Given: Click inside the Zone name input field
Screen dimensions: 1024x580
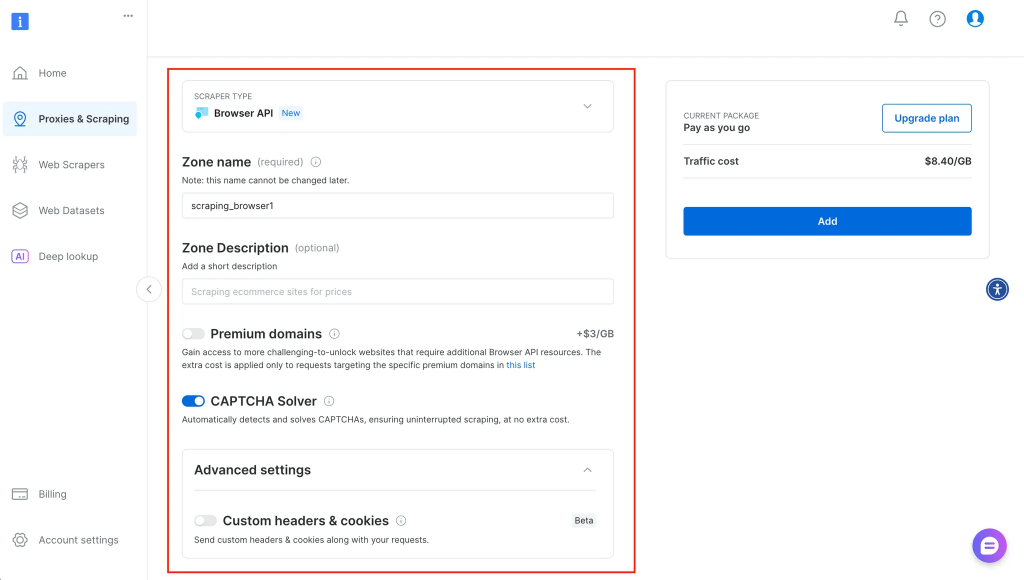Looking at the screenshot, I should click(x=397, y=205).
